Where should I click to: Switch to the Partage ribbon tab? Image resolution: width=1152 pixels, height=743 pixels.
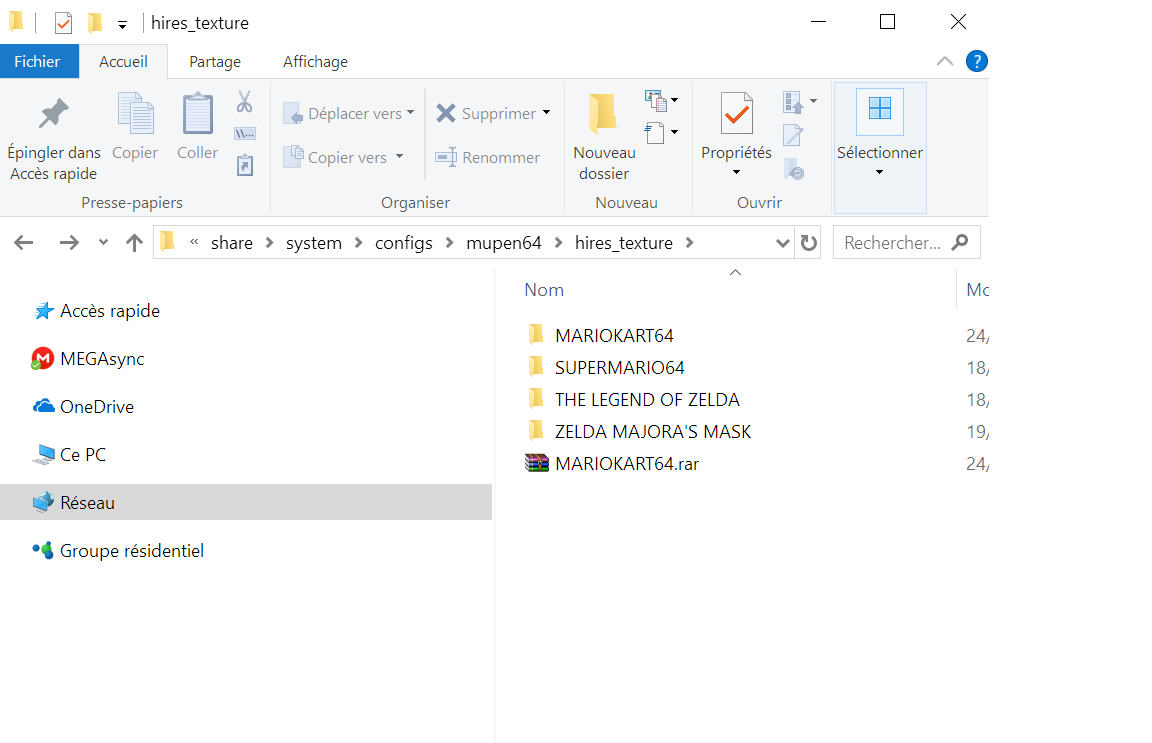(x=215, y=62)
